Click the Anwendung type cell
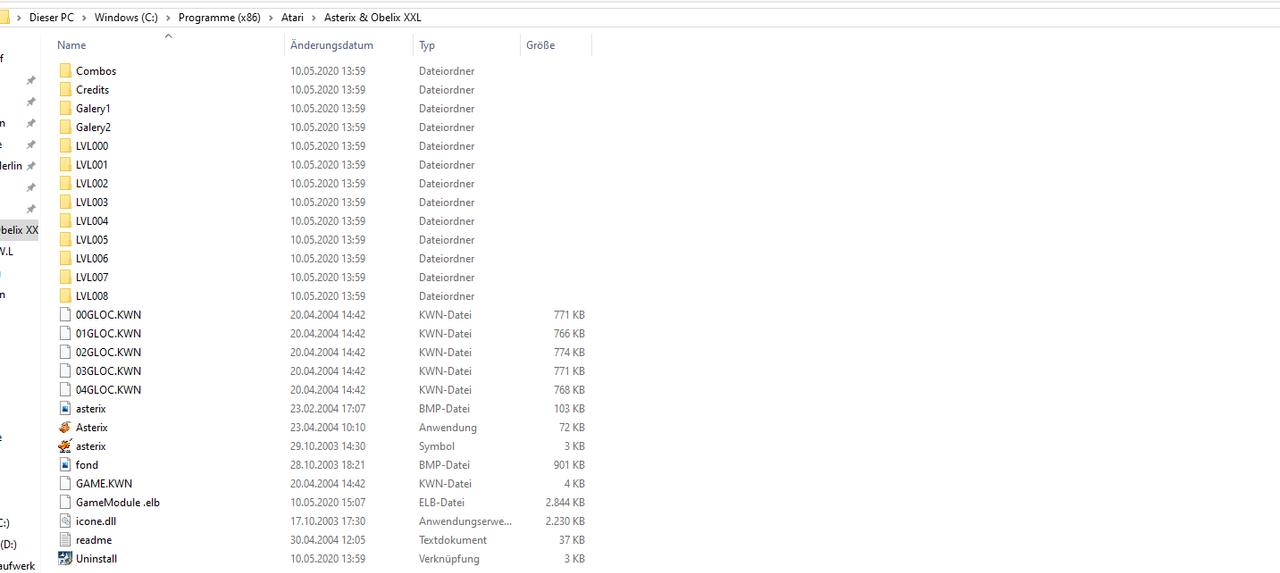Image resolution: width=1280 pixels, height=573 pixels. pos(448,427)
